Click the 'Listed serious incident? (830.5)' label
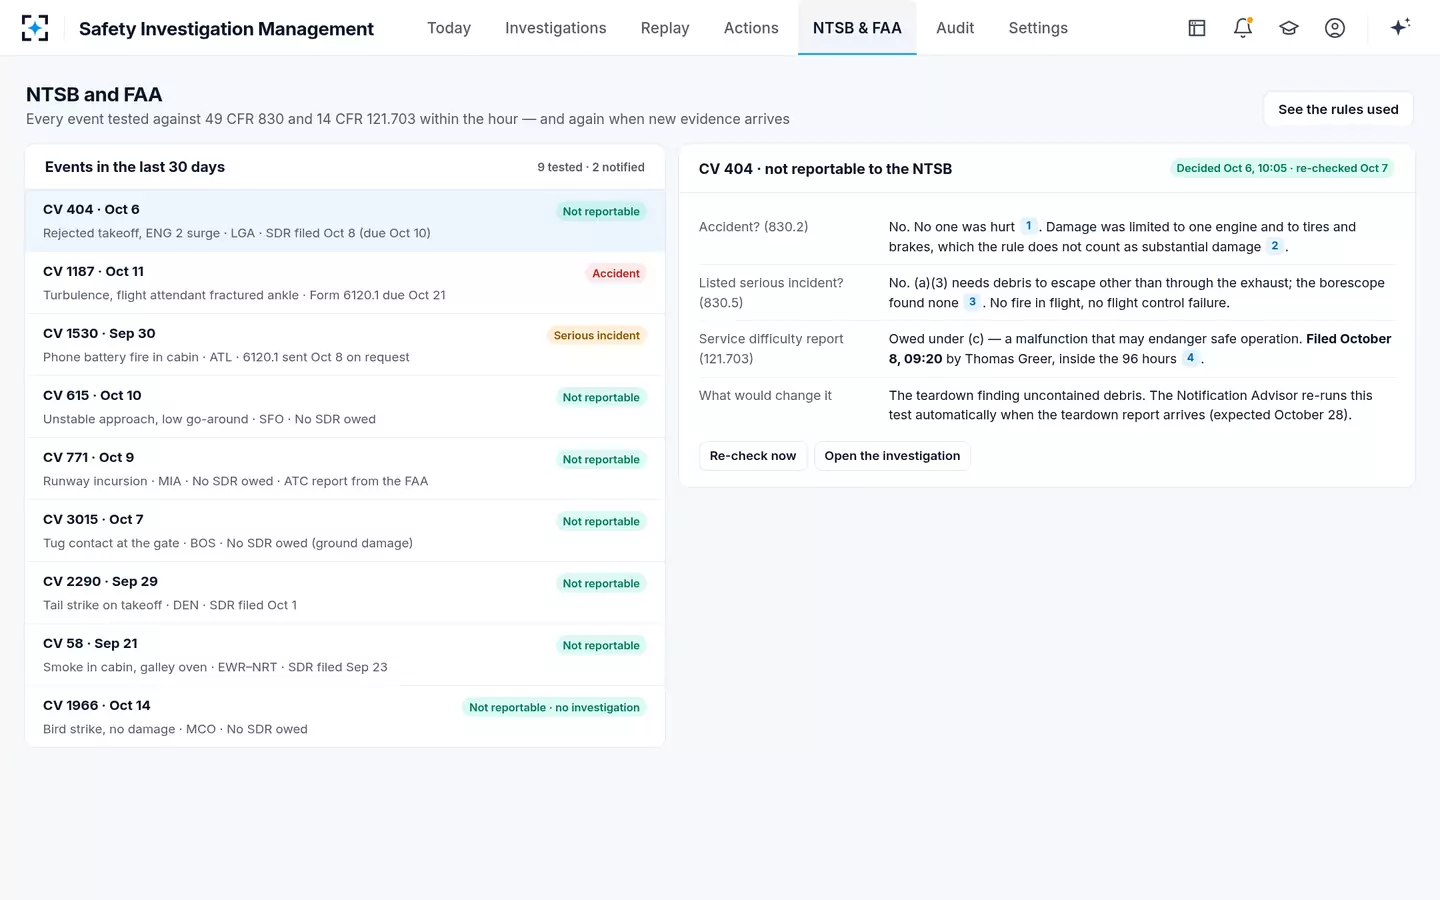The height and width of the screenshot is (900, 1440). (771, 293)
